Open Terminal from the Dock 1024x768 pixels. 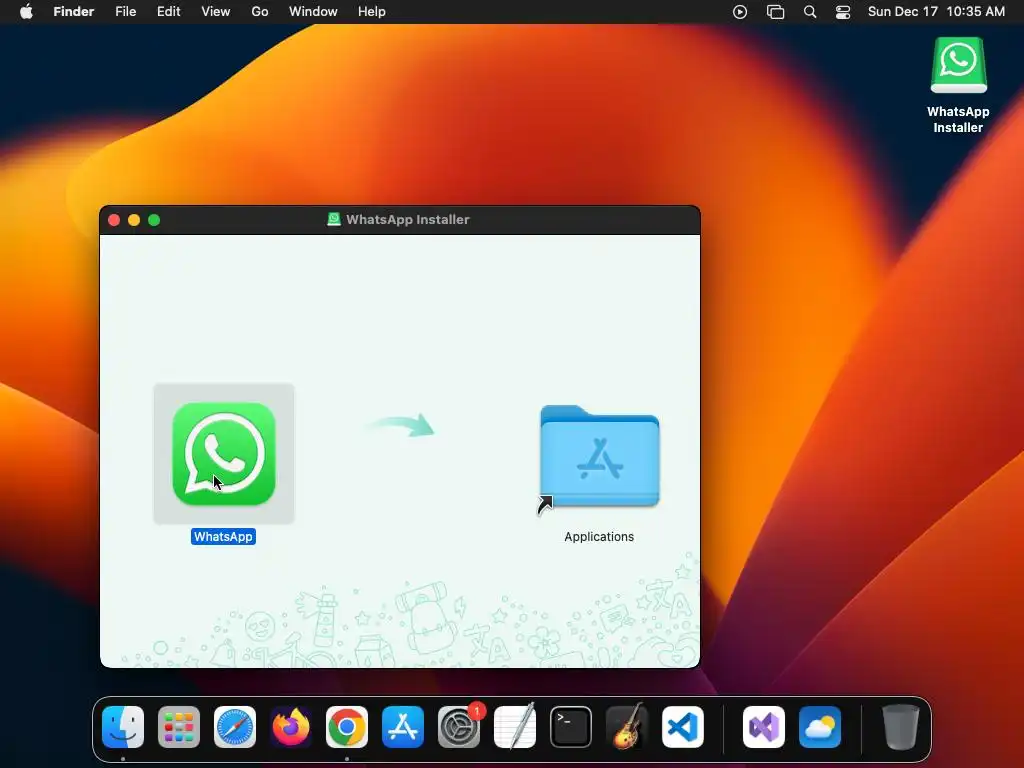tap(571, 727)
